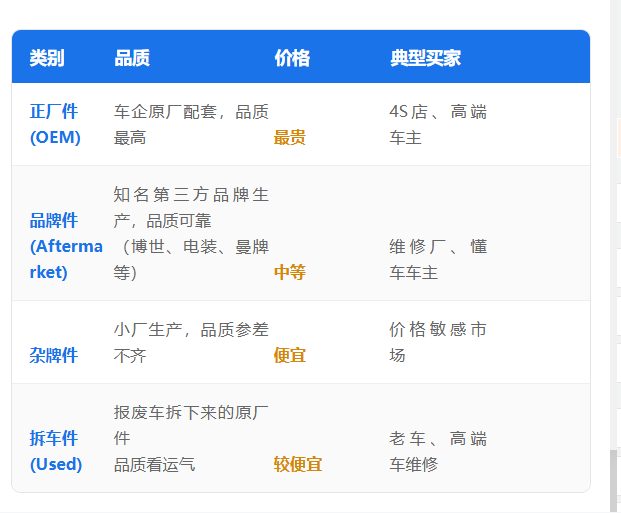Viewport: 621px width, 513px height.
Task: Click the 典型买家 column header
Action: 426,58
